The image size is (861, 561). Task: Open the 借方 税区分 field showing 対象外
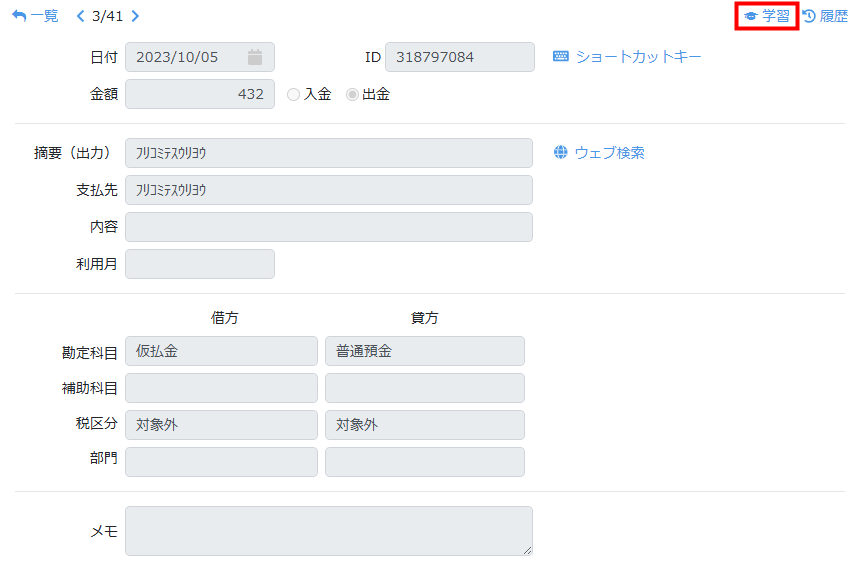221,425
